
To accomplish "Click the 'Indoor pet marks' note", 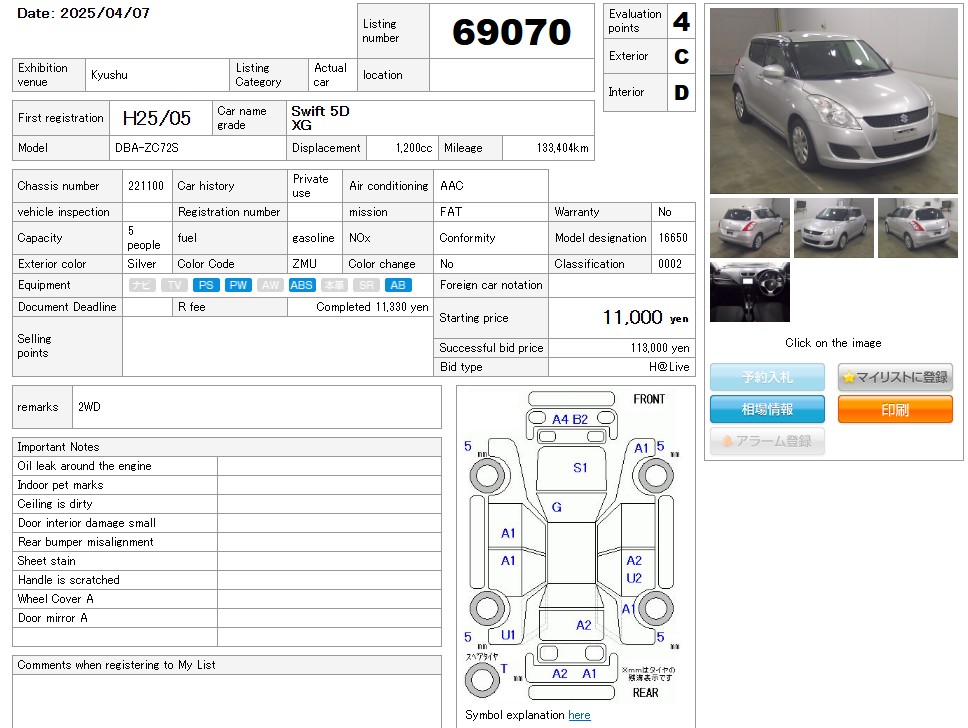I will (60, 485).
